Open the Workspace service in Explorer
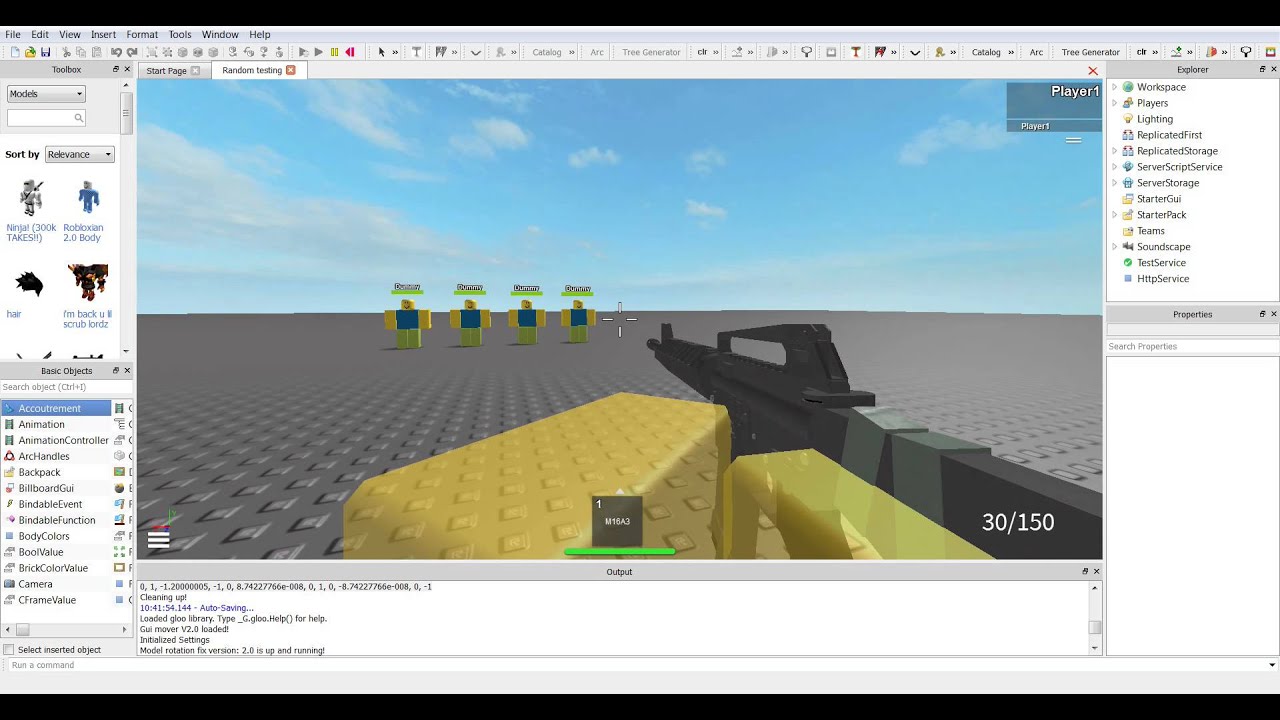The height and width of the screenshot is (720, 1280). pos(1161,87)
